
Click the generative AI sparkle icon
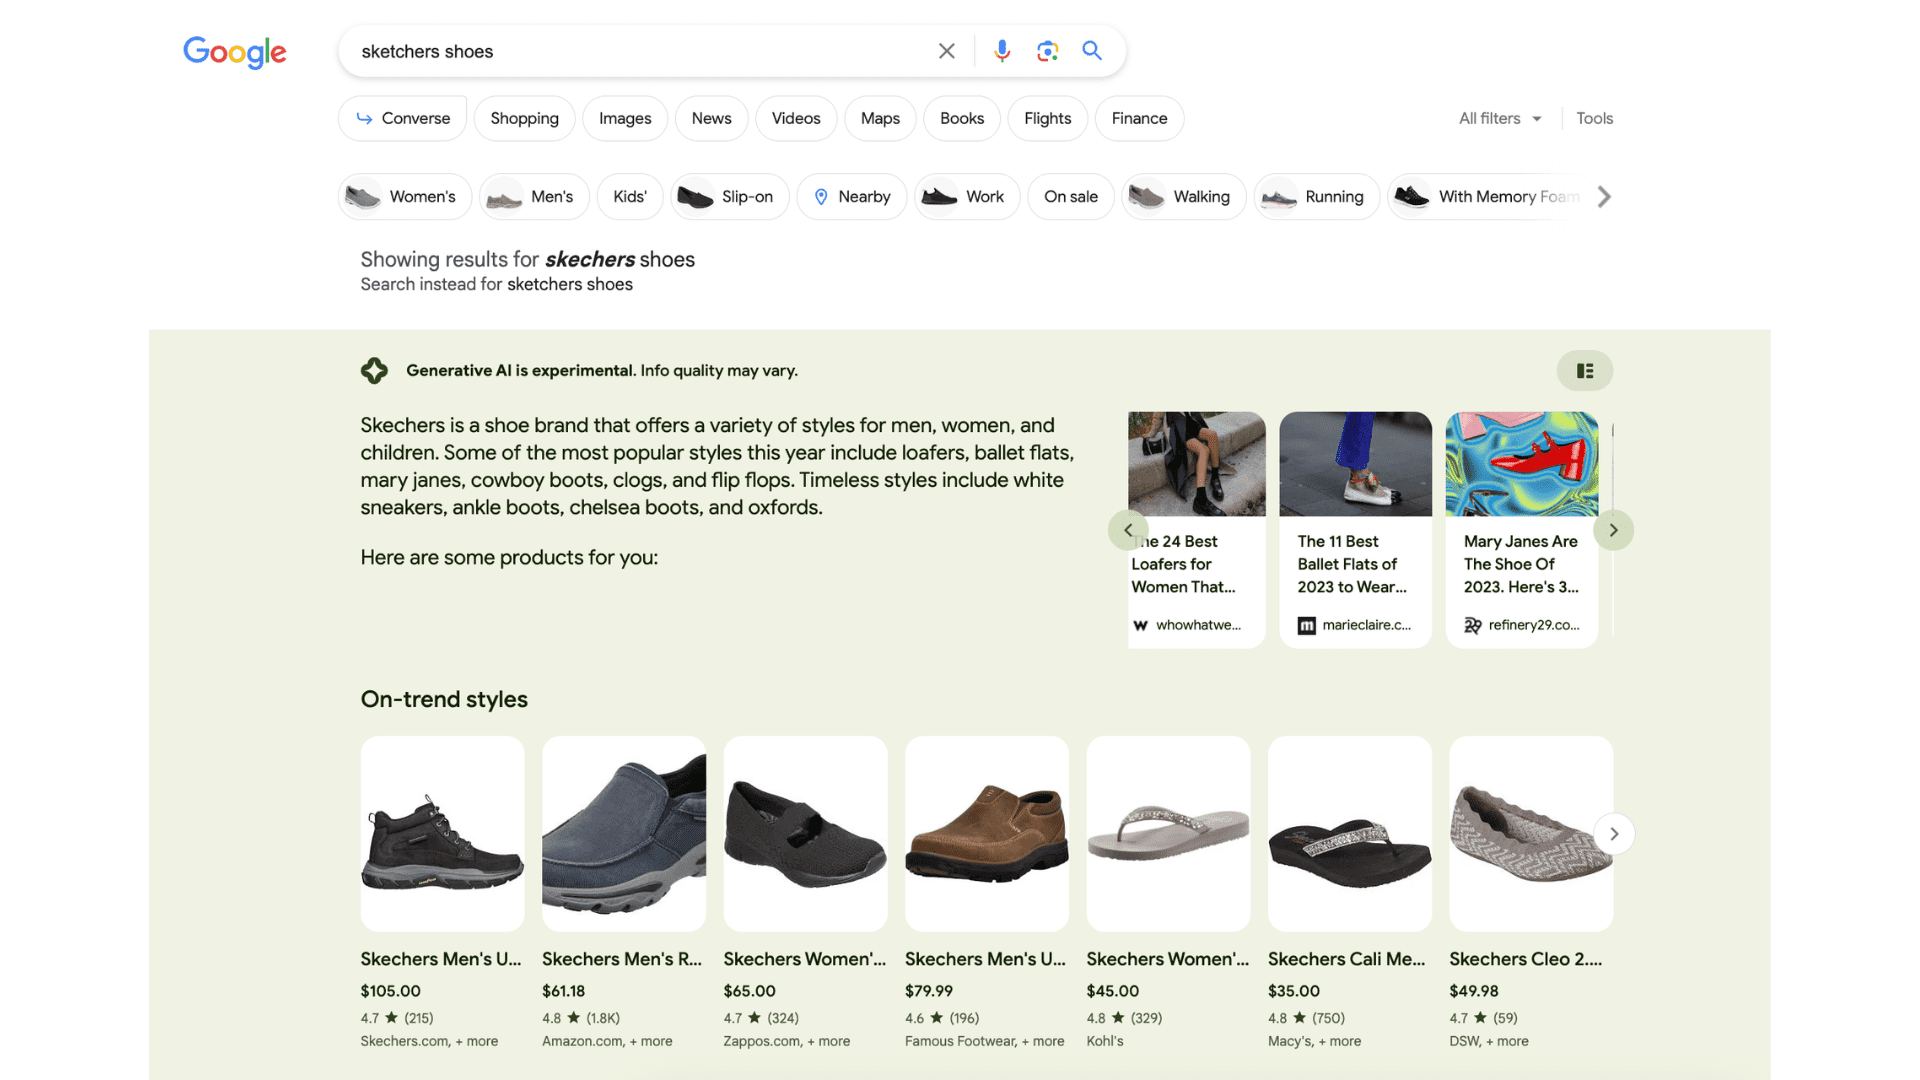click(x=374, y=371)
